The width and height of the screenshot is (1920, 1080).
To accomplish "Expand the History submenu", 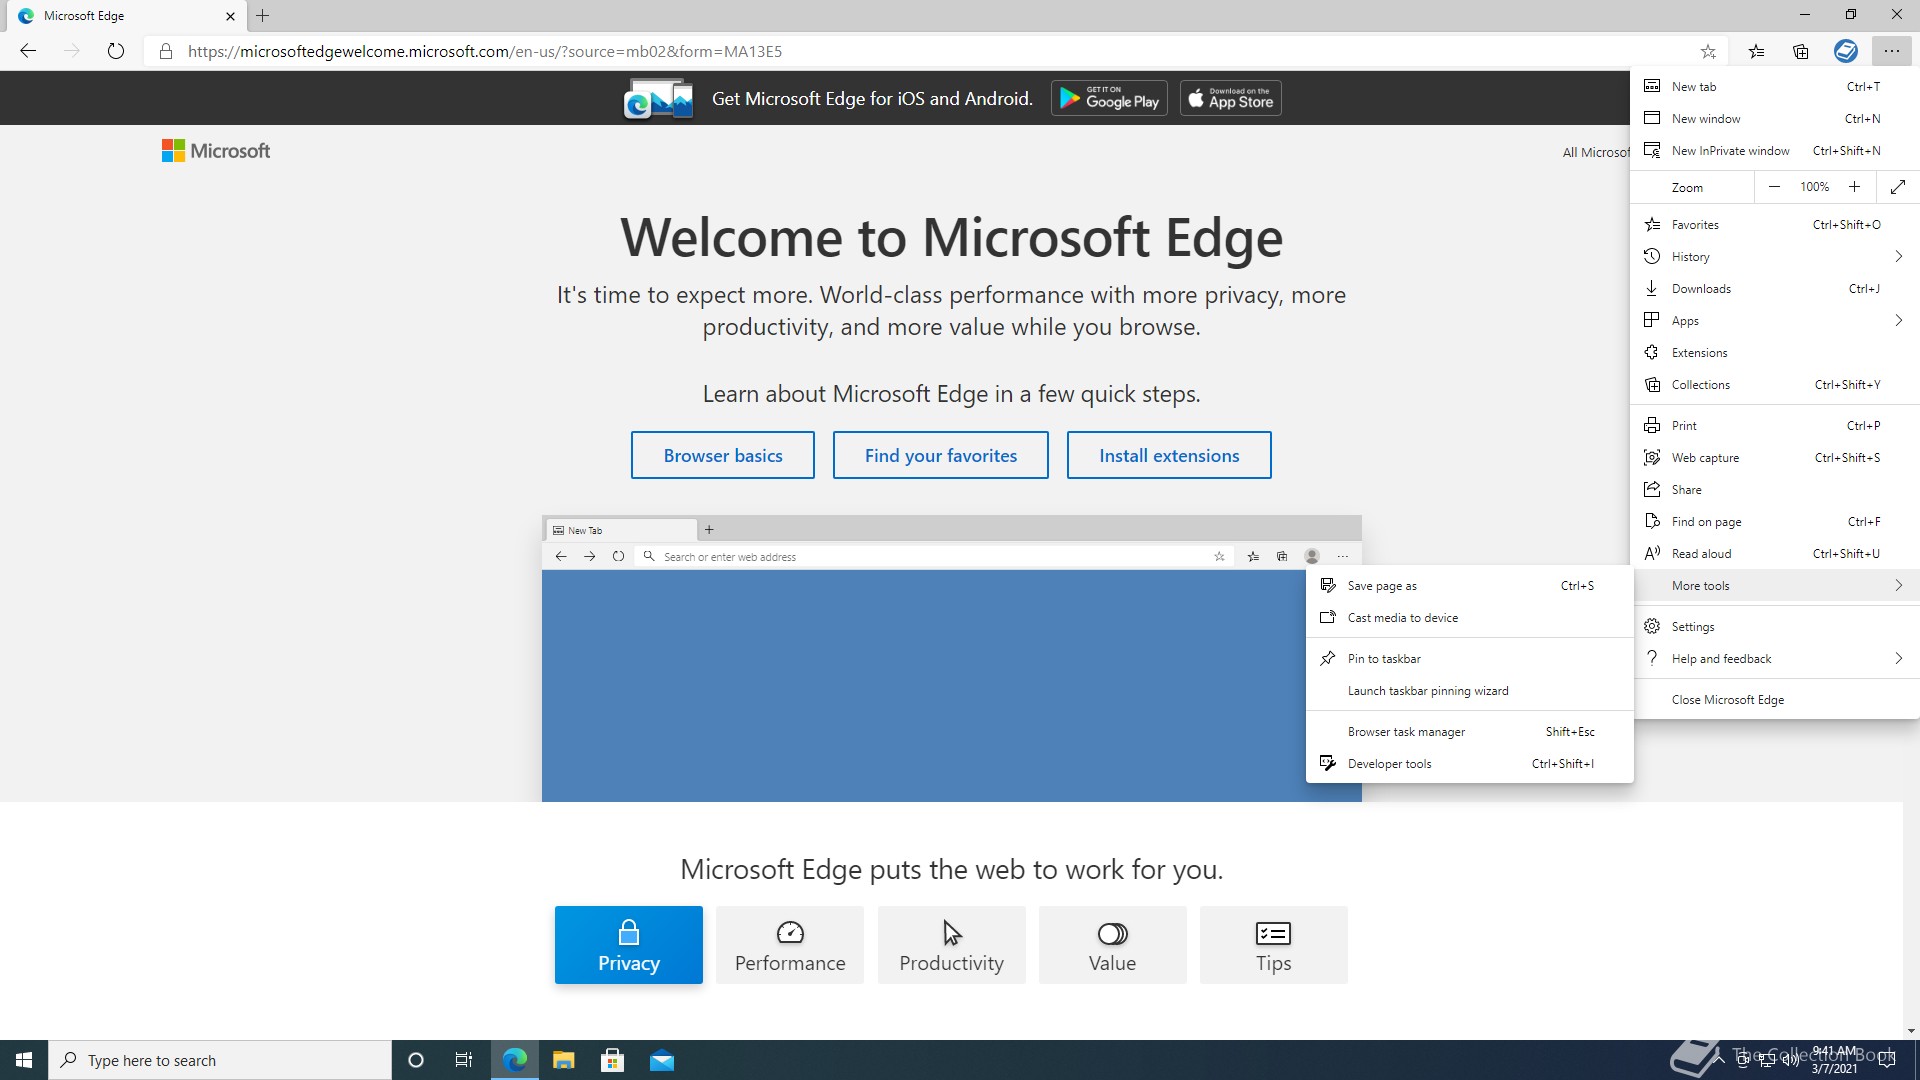I will [x=1775, y=257].
